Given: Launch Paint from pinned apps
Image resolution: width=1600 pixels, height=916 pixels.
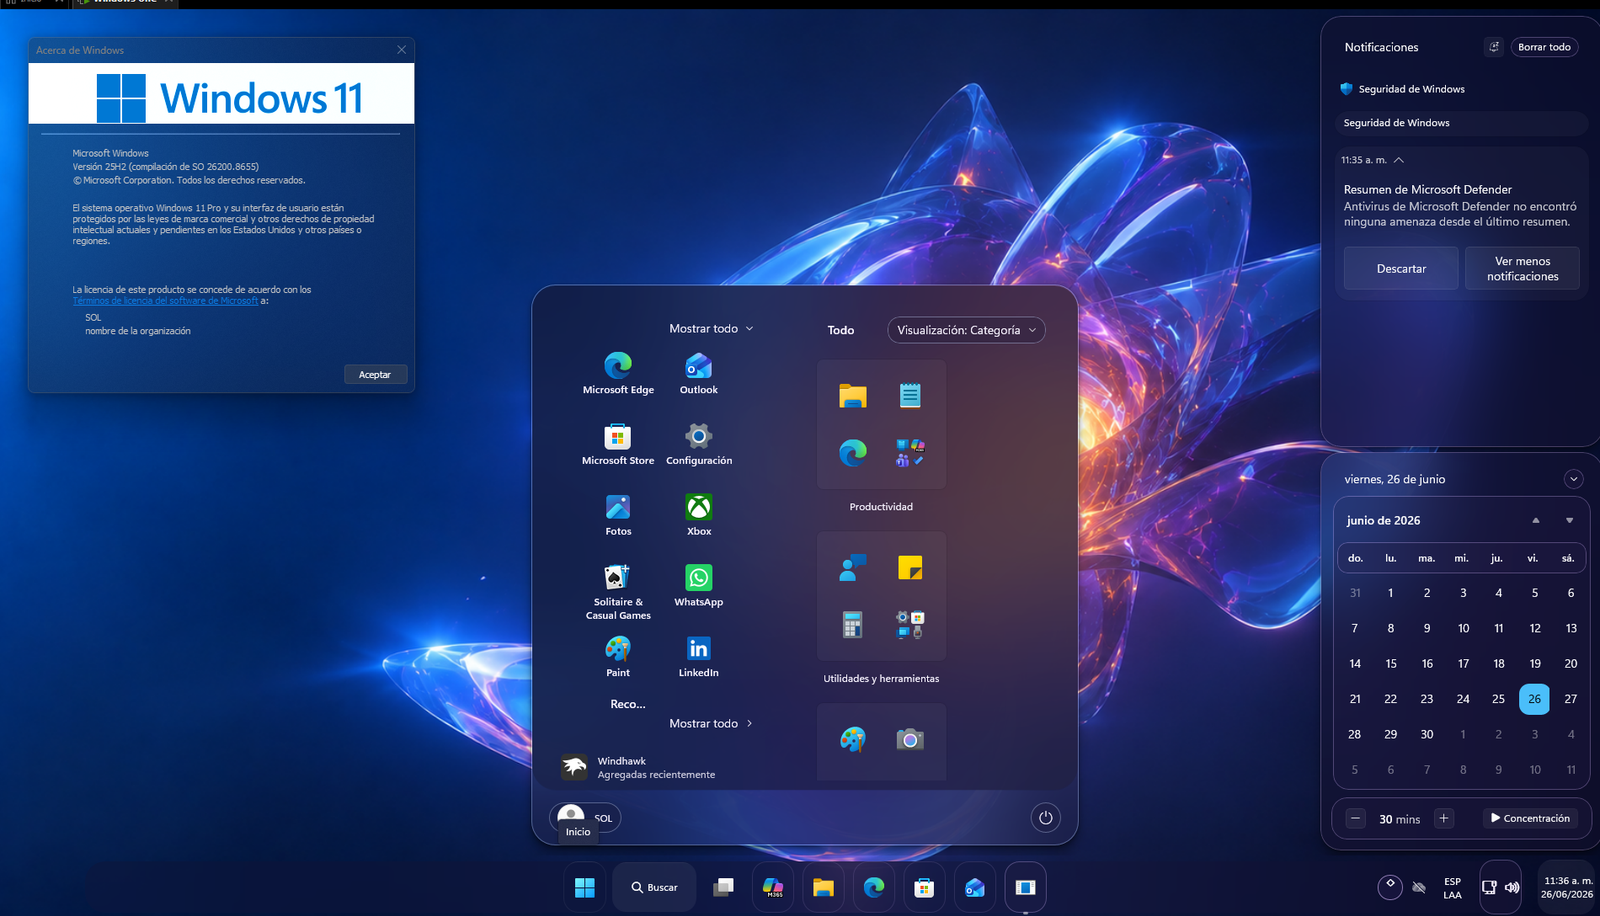Looking at the screenshot, I should point(618,658).
